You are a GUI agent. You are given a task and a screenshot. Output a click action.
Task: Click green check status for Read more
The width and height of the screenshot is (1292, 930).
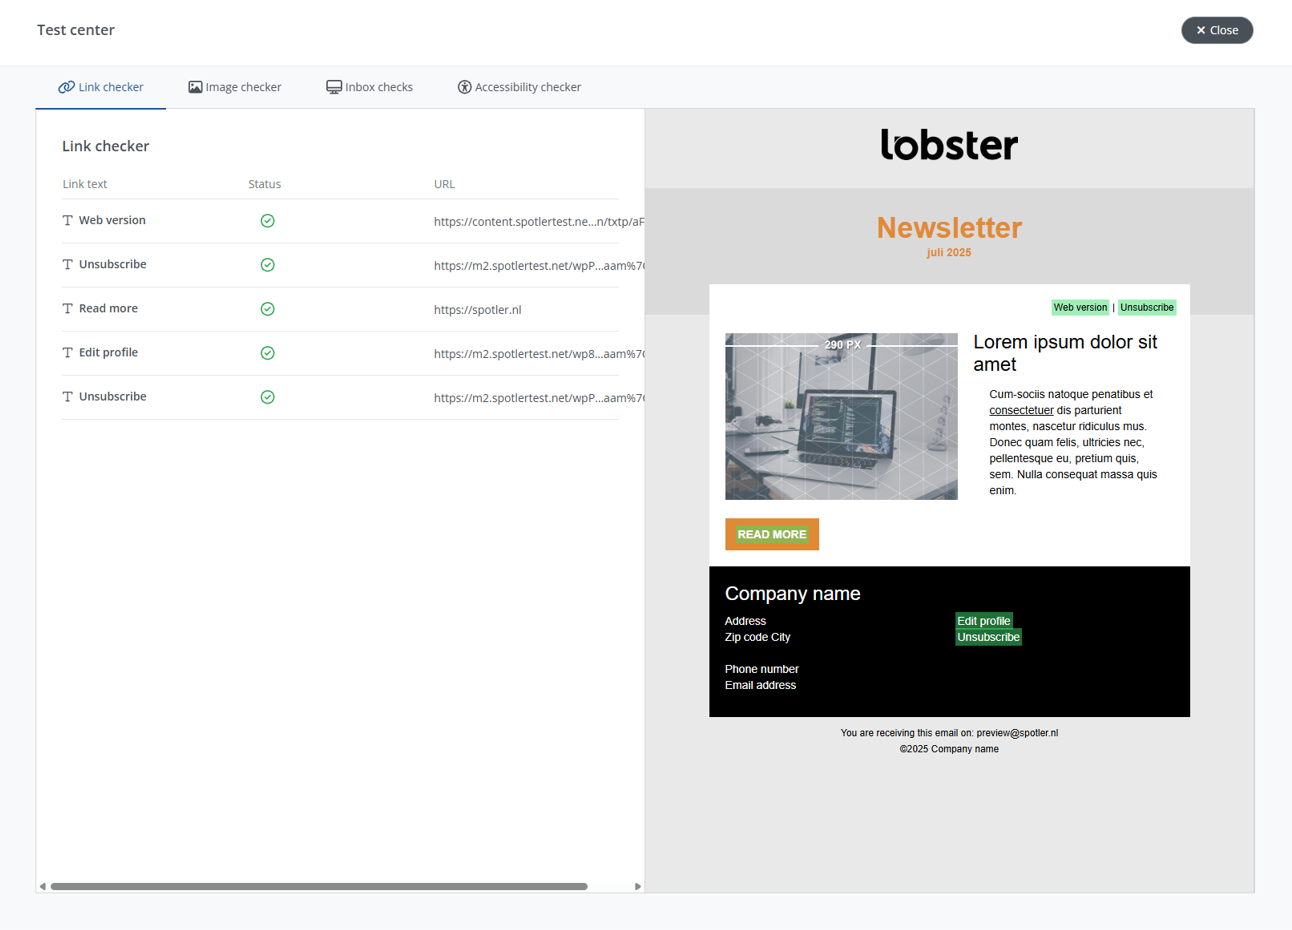click(x=267, y=309)
